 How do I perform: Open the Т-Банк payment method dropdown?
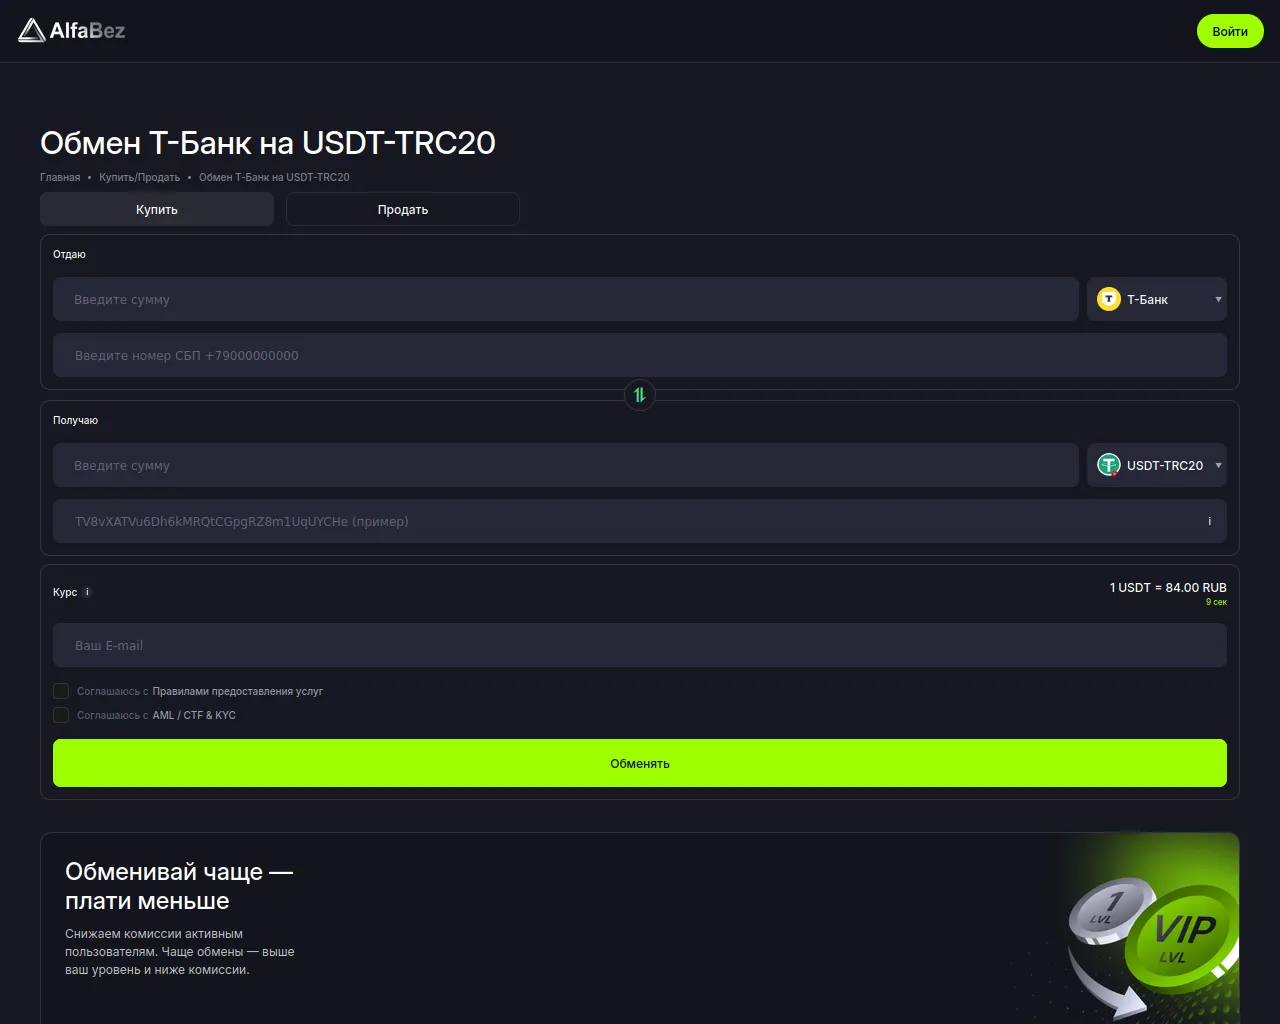pyautogui.click(x=1157, y=299)
